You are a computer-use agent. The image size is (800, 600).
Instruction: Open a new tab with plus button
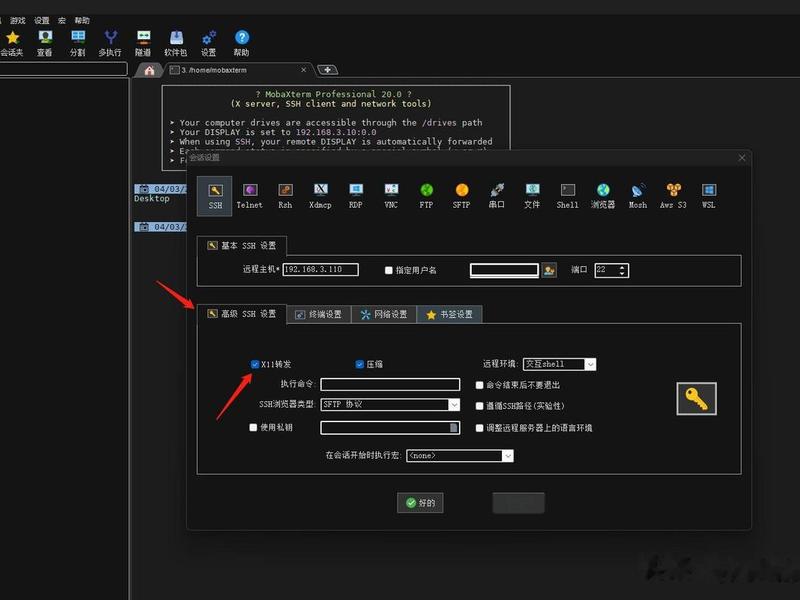point(328,70)
